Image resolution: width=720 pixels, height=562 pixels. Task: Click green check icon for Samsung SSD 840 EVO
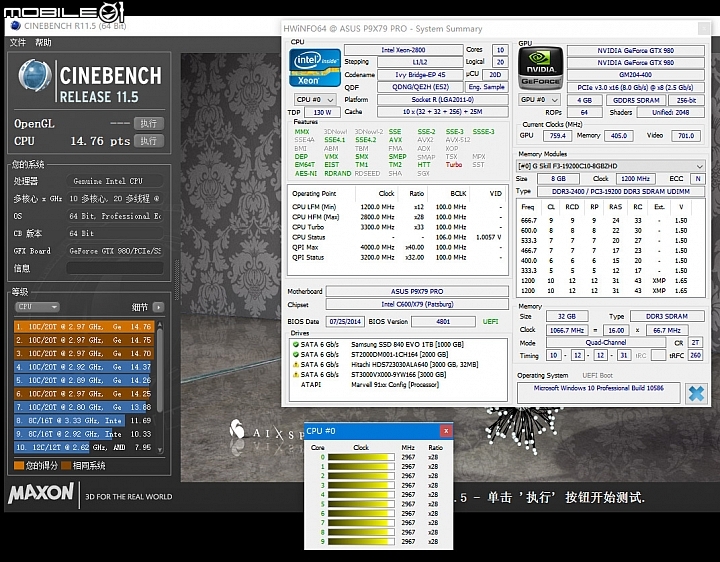(296, 344)
